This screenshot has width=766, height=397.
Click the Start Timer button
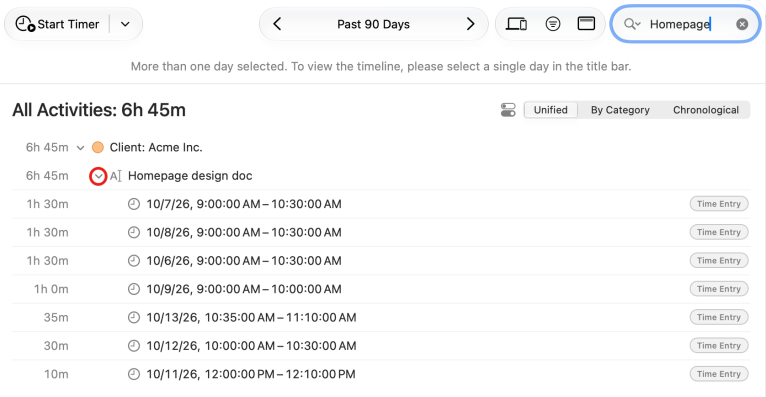[x=57, y=24]
